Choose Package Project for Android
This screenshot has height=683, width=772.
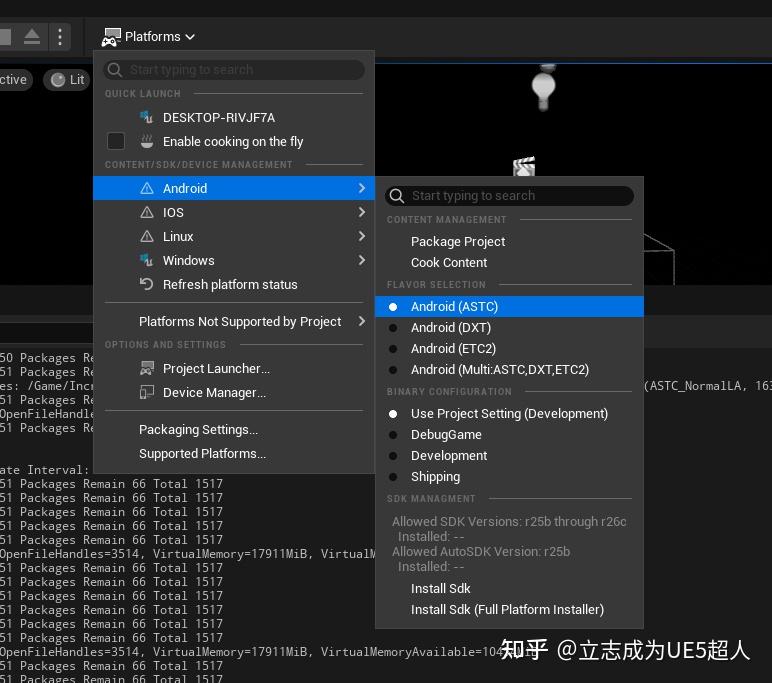tap(510, 241)
